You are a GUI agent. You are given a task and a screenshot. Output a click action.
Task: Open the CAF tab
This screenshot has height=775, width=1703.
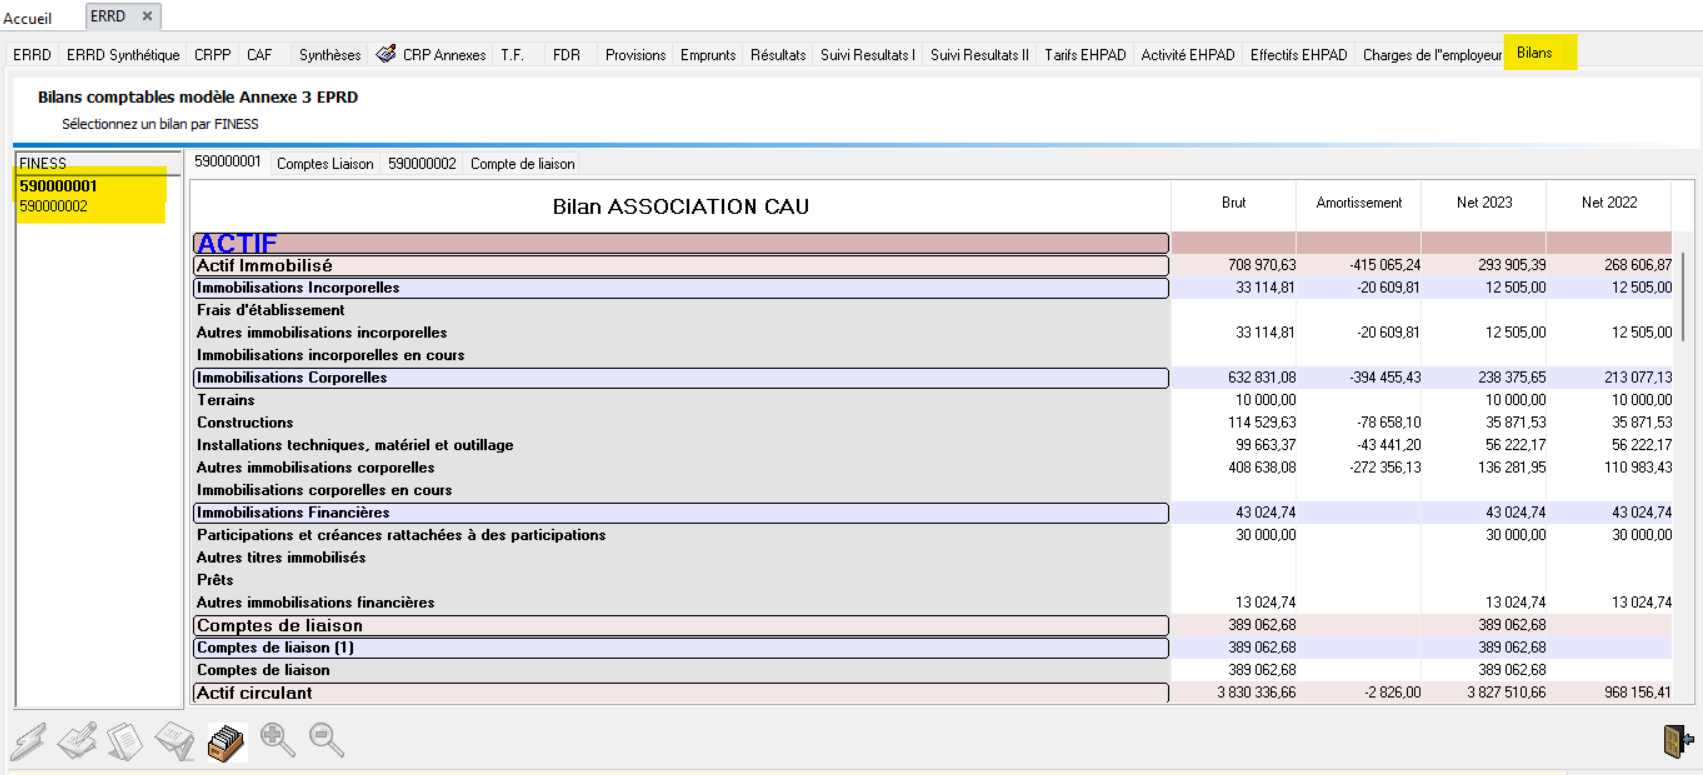pos(259,55)
